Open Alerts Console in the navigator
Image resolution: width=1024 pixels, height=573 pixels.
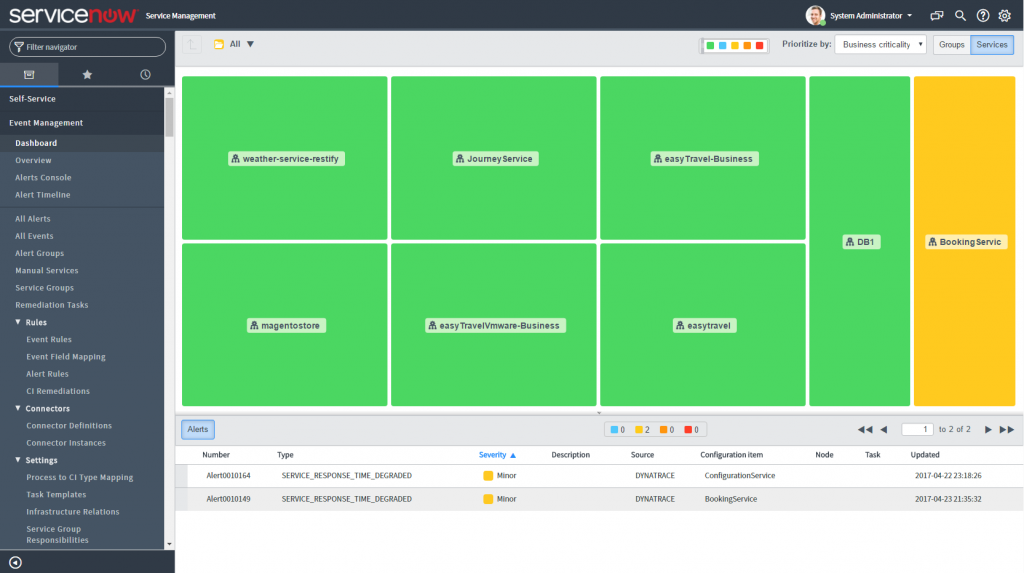pos(43,177)
